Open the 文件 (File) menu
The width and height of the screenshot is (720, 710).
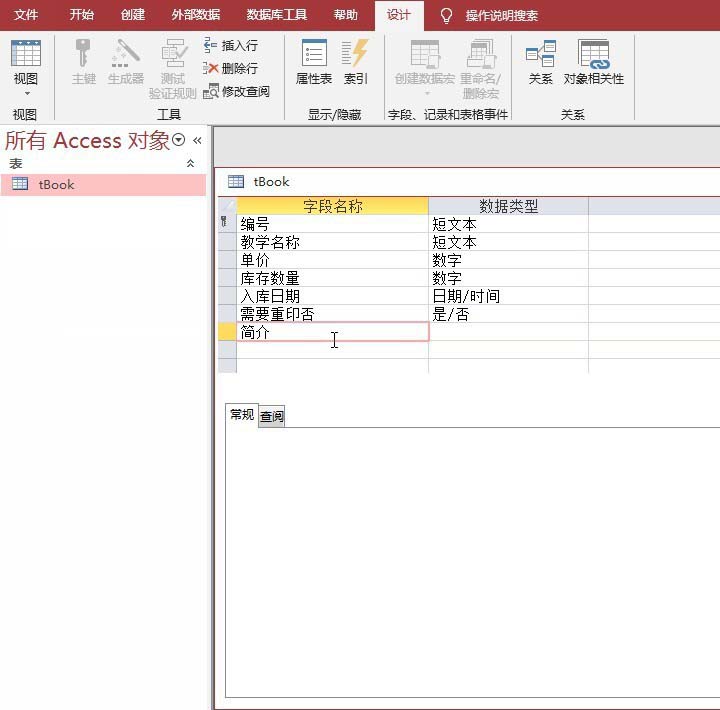pyautogui.click(x=26, y=15)
